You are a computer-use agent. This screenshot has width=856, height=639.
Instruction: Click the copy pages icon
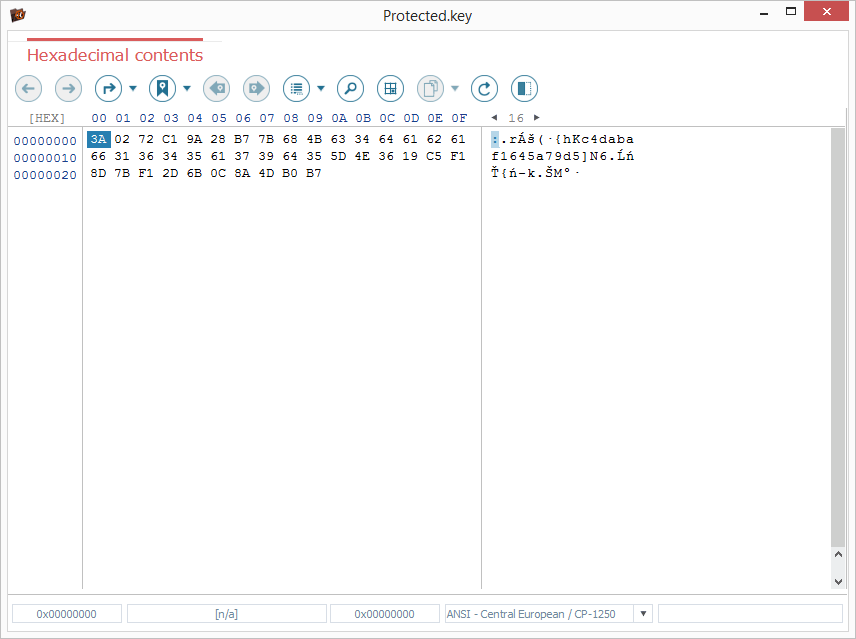(x=430, y=89)
